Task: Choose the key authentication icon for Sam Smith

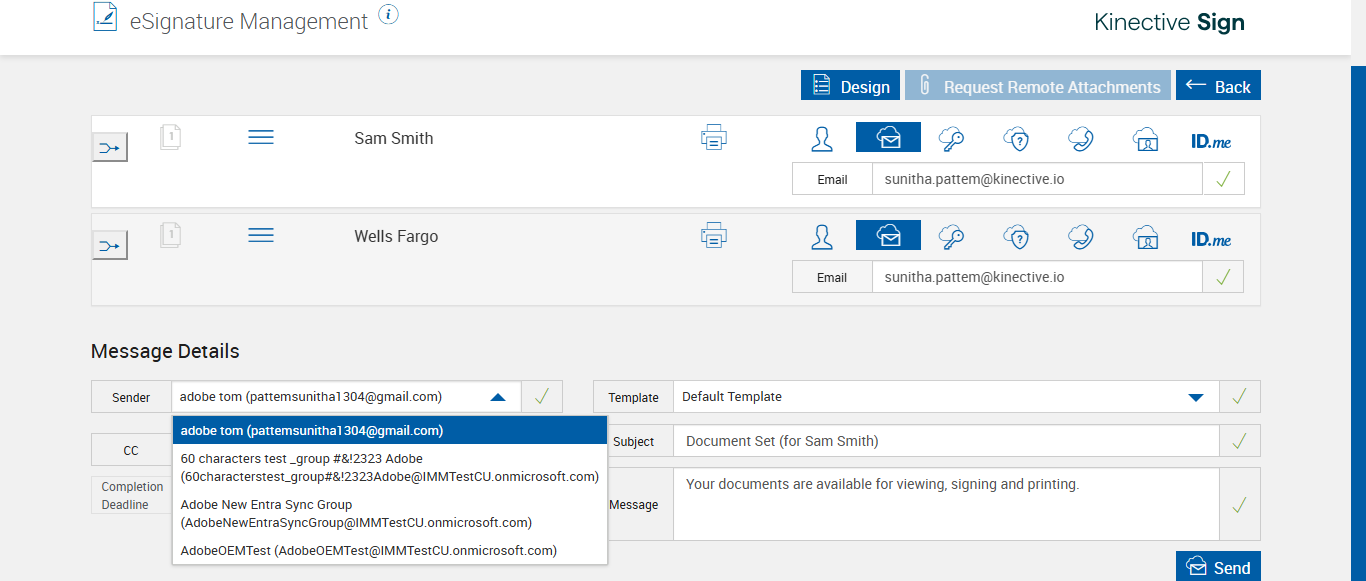Action: (x=951, y=139)
